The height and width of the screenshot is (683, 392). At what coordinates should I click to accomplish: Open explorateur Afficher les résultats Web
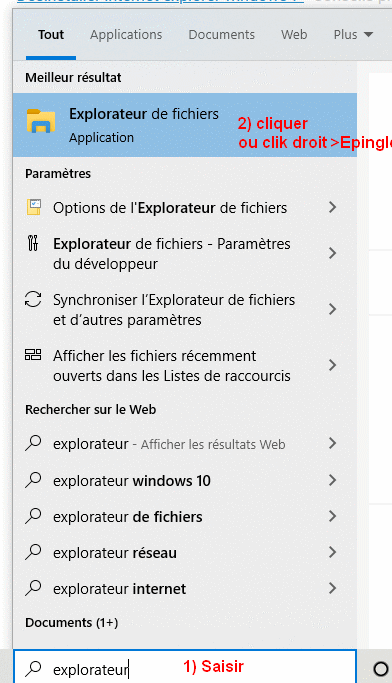[185, 444]
